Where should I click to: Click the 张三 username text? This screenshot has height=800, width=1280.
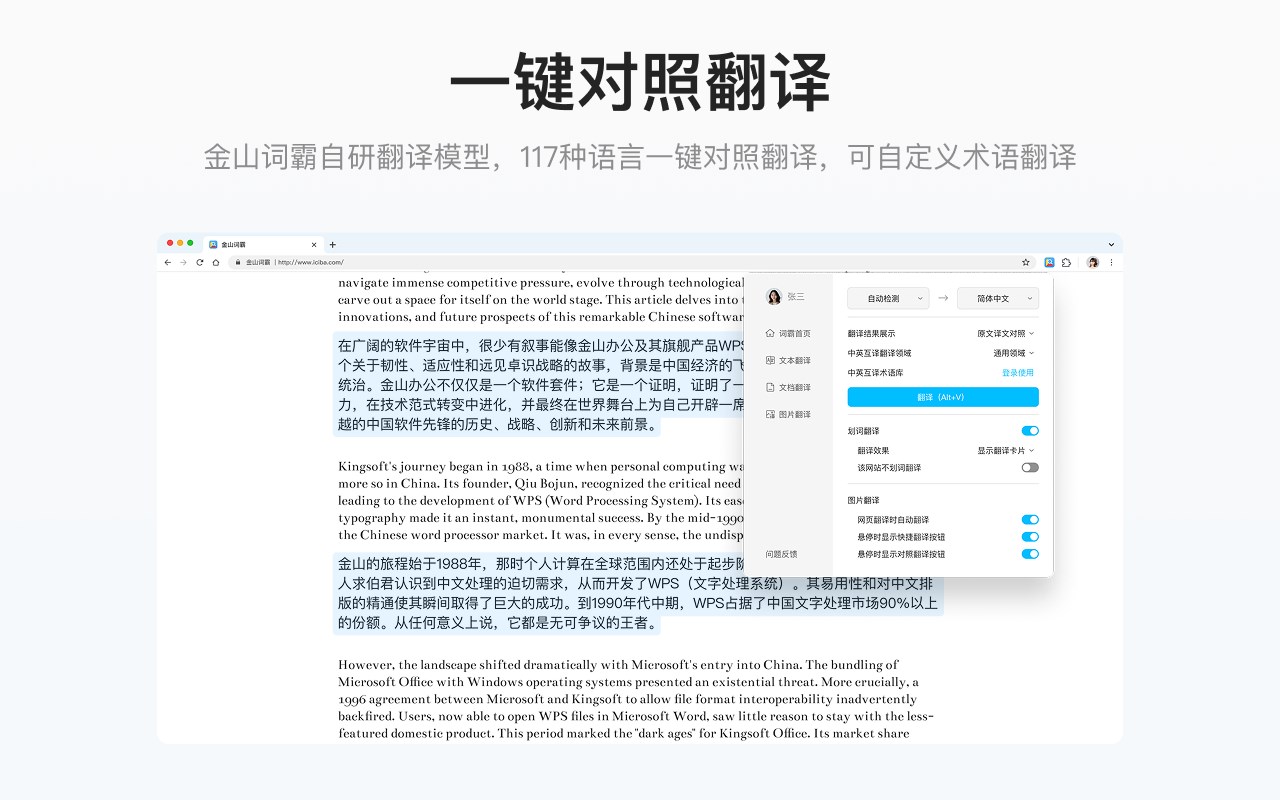pyautogui.click(x=796, y=297)
